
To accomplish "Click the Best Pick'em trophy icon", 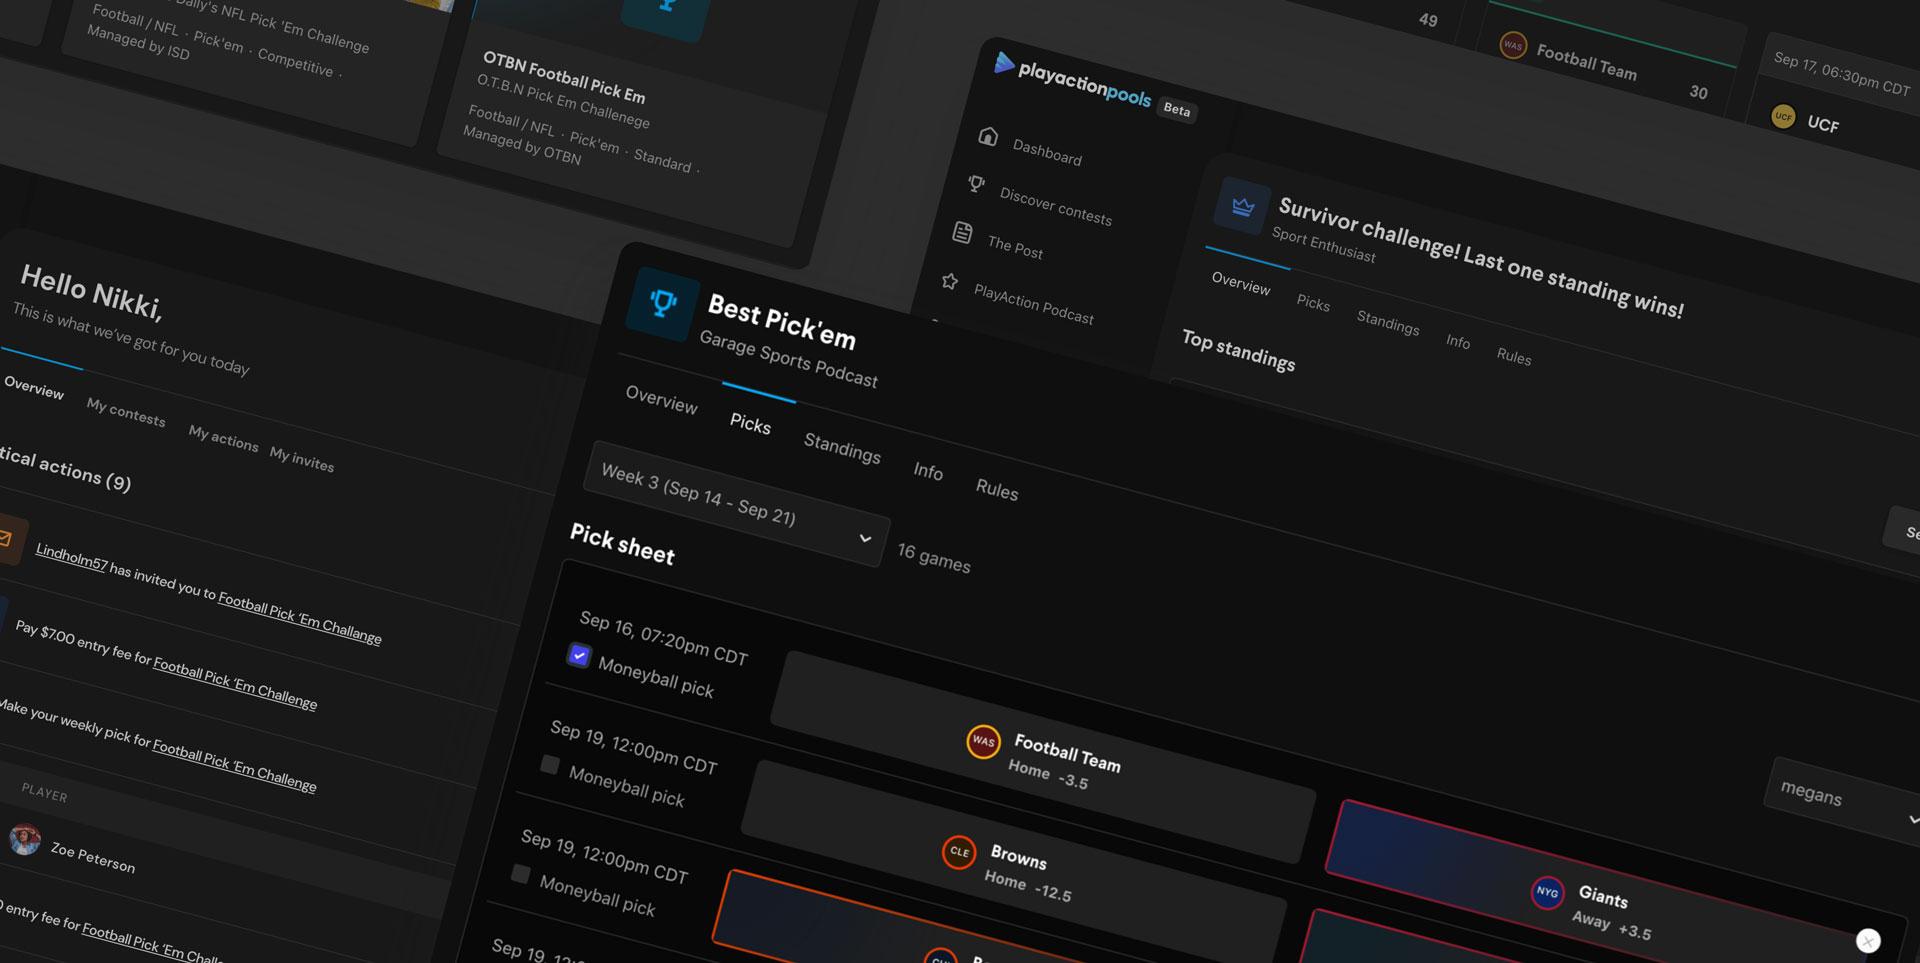I will (662, 303).
